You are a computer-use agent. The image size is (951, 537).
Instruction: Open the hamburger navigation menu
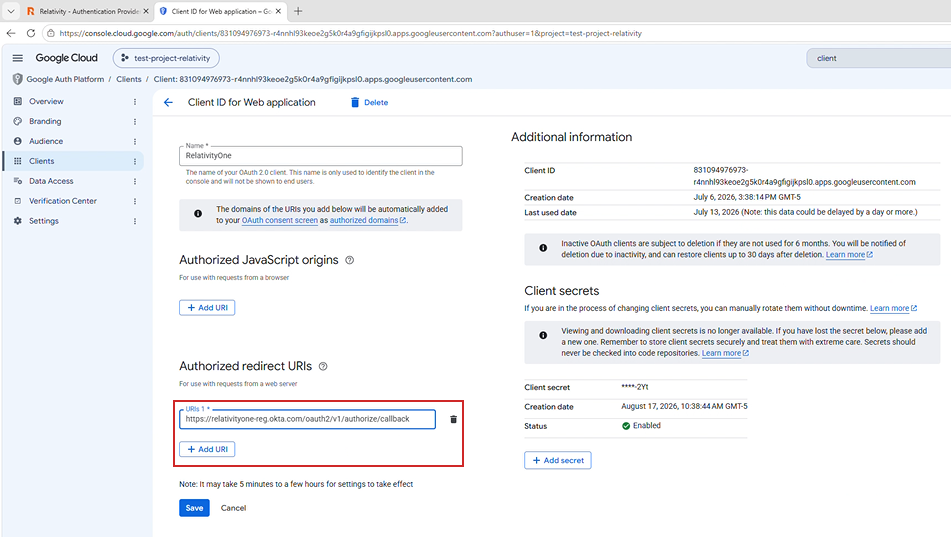18,58
